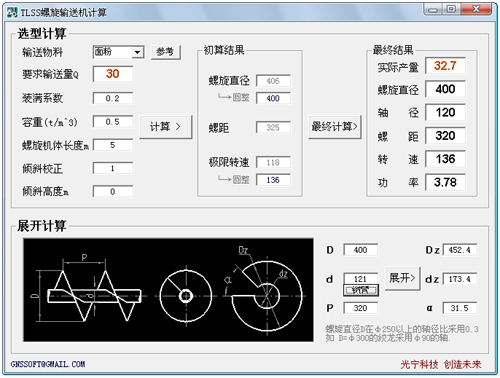Click the 装满系数 field showing 0.2

click(113, 98)
